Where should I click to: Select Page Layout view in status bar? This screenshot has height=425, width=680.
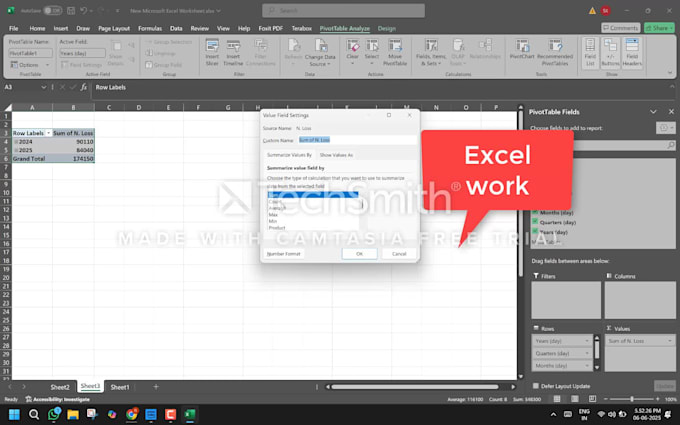coord(575,399)
